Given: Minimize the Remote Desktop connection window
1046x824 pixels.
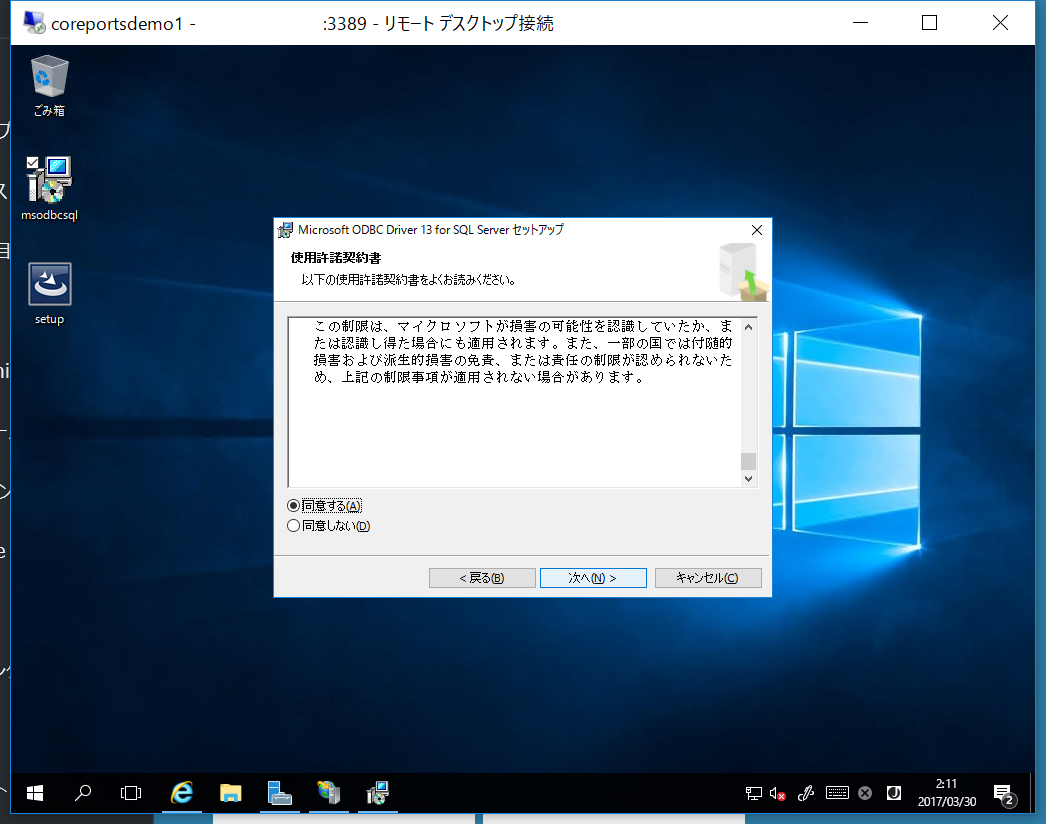Looking at the screenshot, I should [x=861, y=23].
